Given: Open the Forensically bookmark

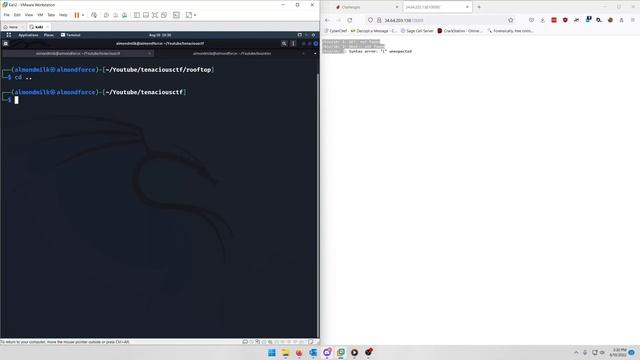Looking at the screenshot, I should 510,31.
